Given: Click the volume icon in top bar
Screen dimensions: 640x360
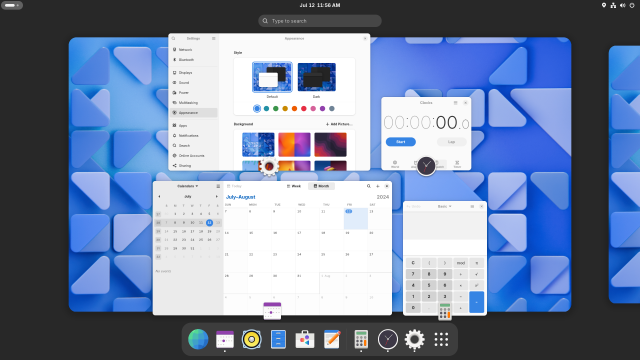Looking at the screenshot, I should [x=622, y=5].
